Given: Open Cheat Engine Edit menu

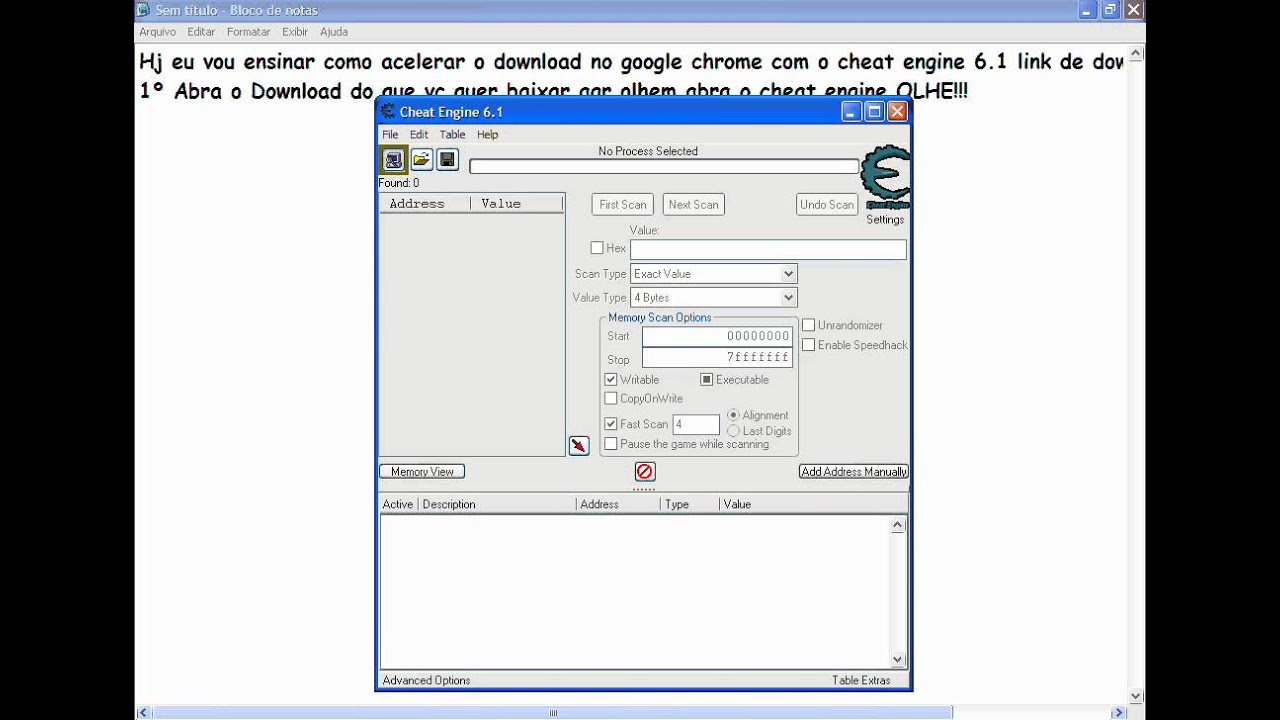Looking at the screenshot, I should click(x=419, y=135).
